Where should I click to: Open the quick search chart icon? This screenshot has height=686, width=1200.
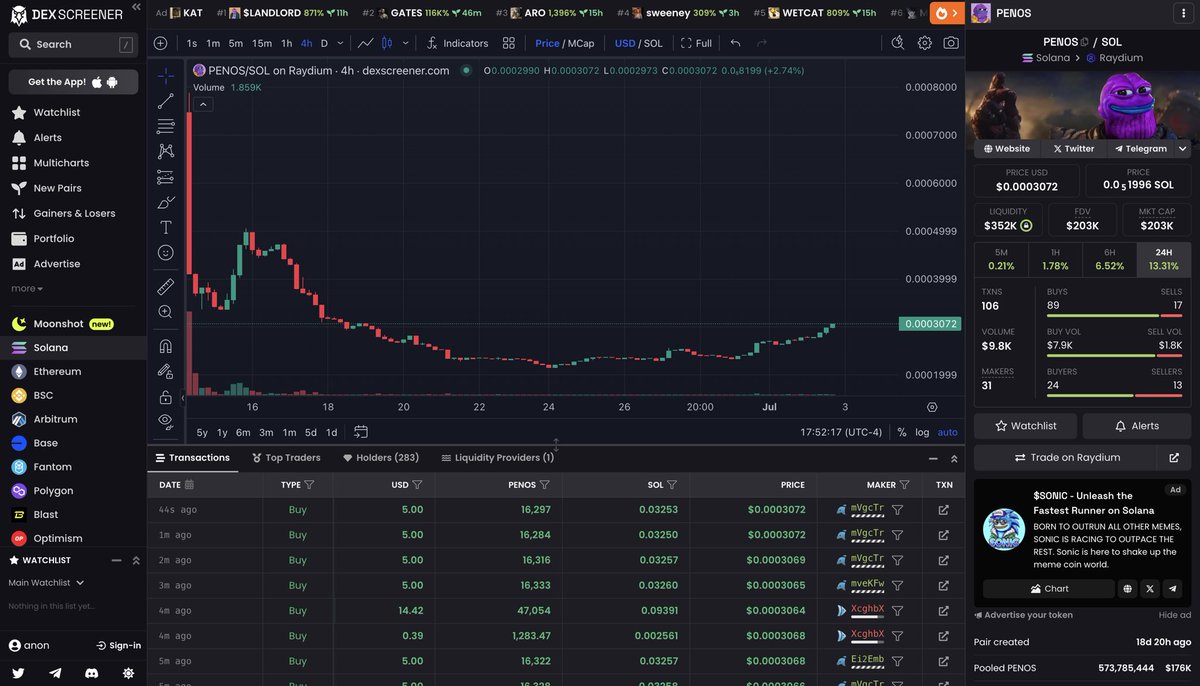coord(898,43)
